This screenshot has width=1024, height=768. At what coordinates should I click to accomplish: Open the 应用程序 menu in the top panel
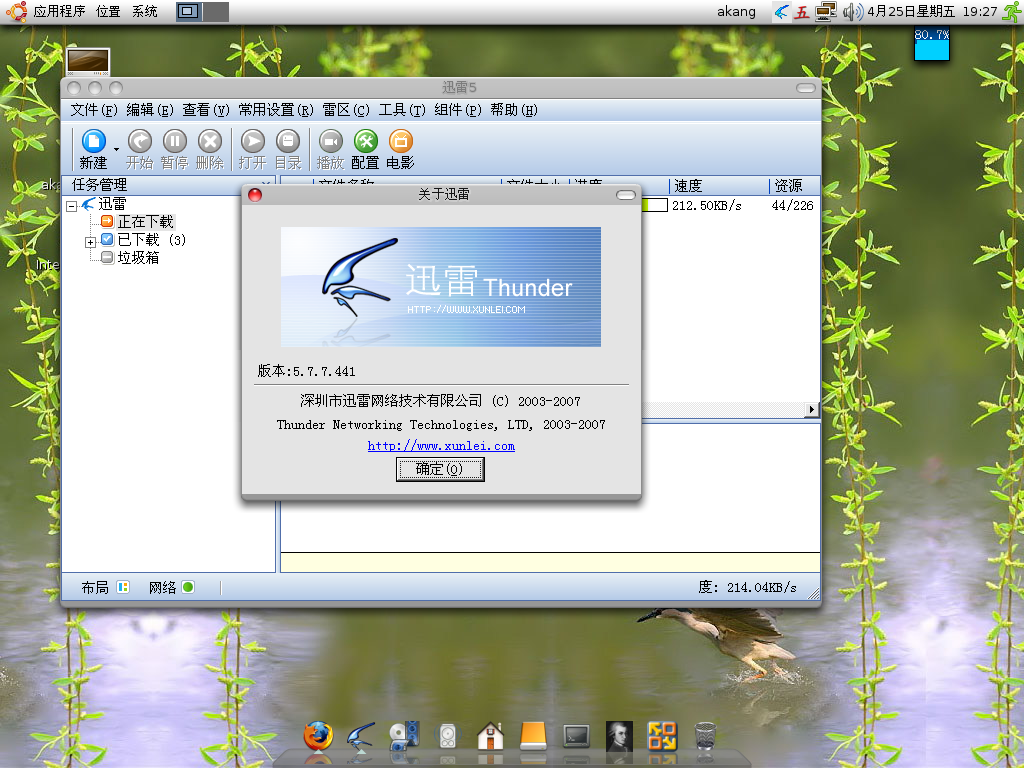pos(59,11)
